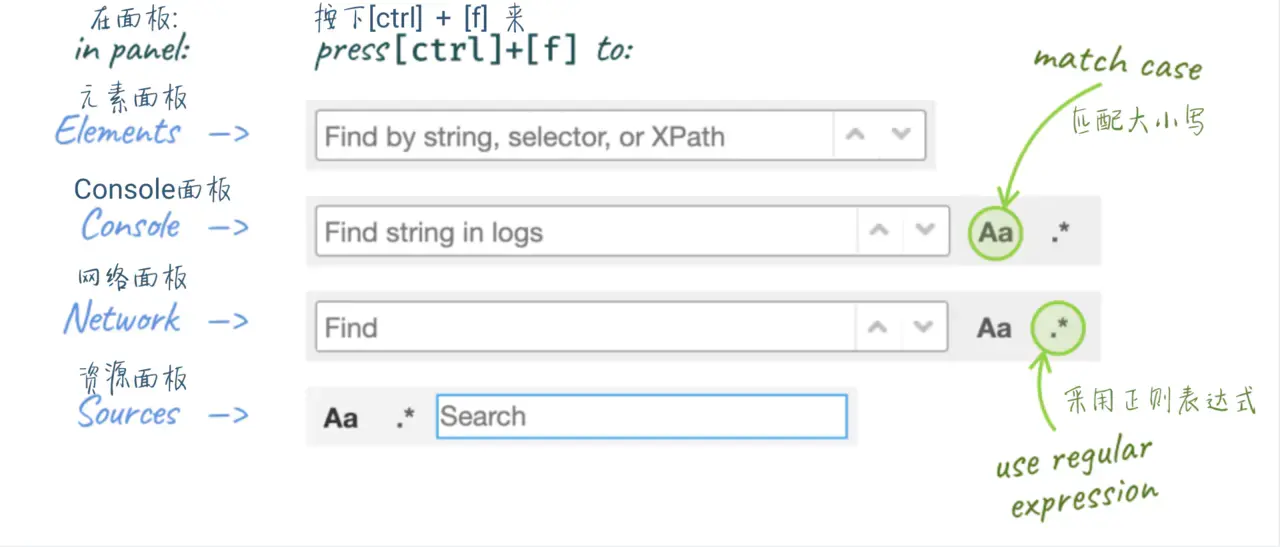Toggle .* regex beside Sources Search box

404,418
